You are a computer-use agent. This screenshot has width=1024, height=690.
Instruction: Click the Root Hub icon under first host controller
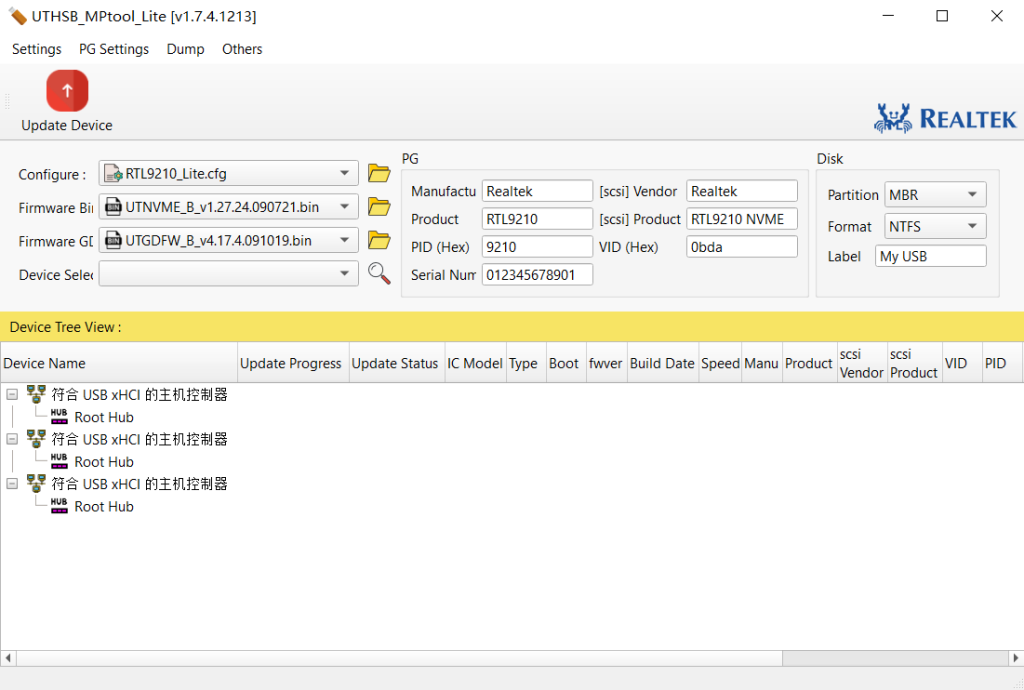tap(59, 417)
